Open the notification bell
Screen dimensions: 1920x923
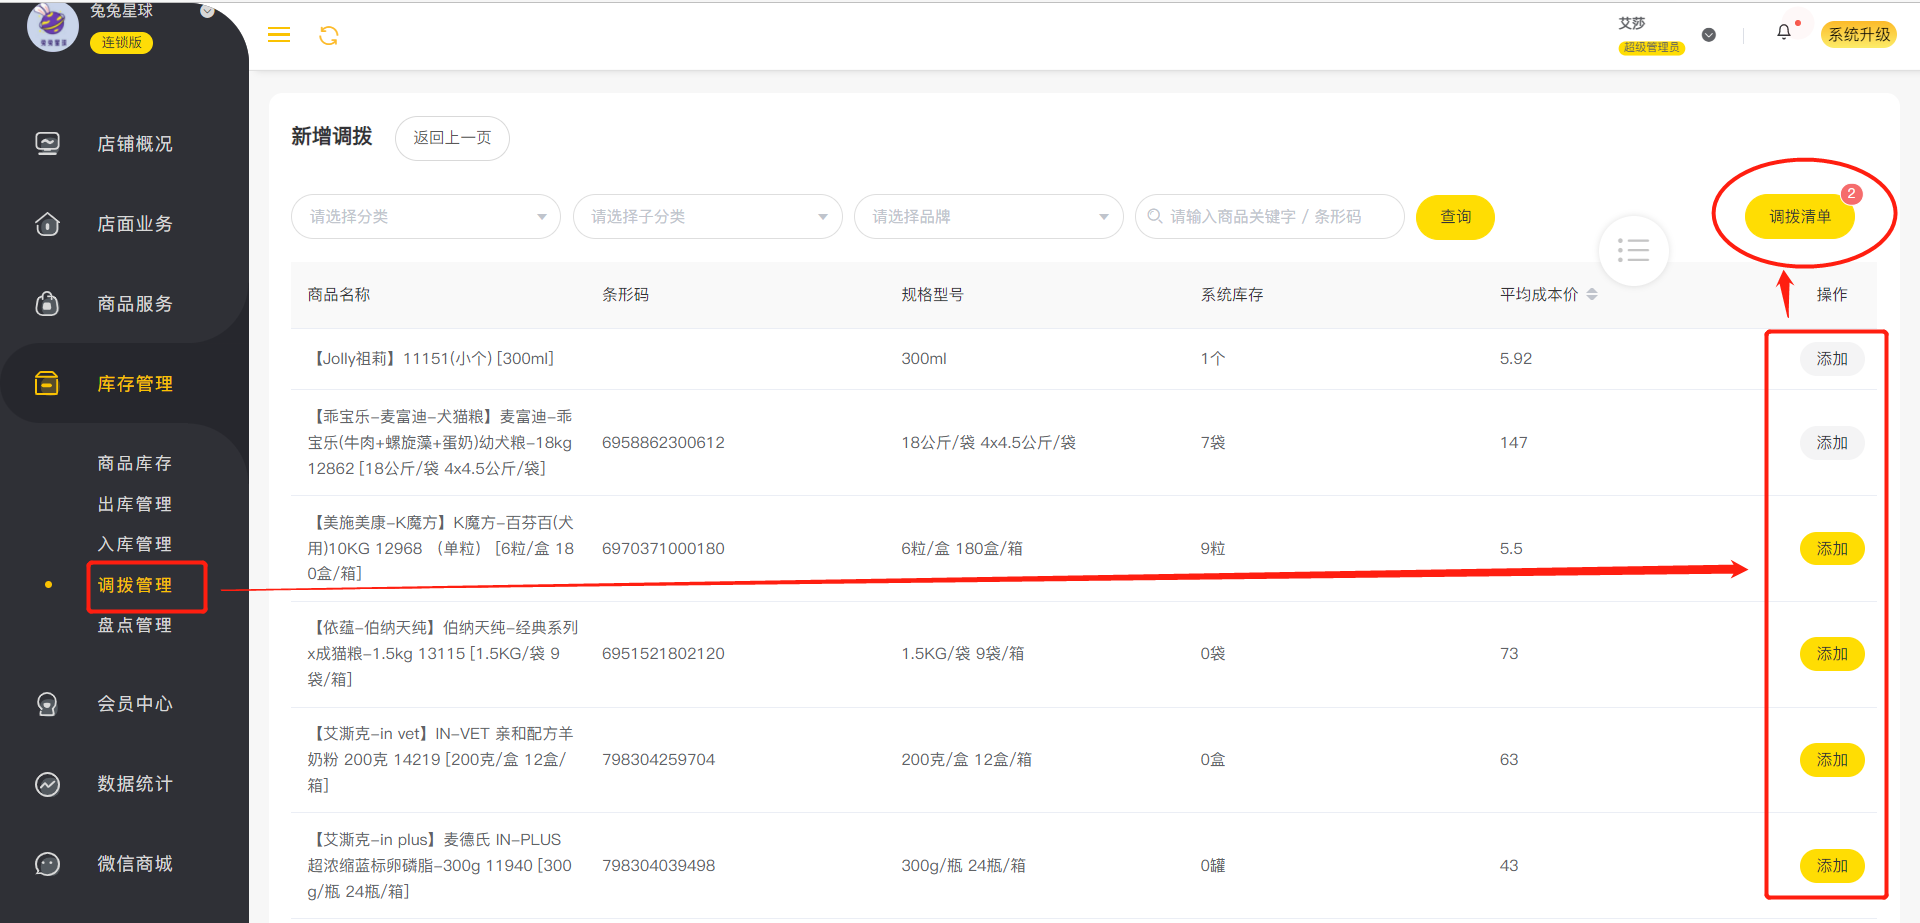tap(1784, 32)
